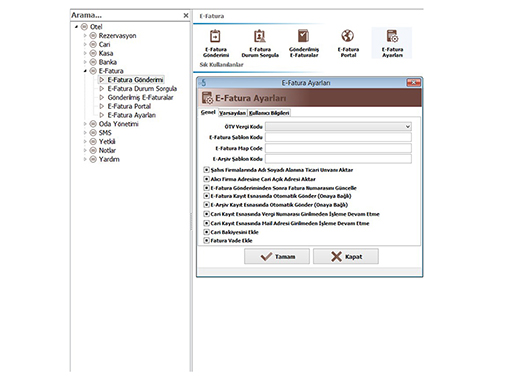Click the Rezervasyon node circle icon
Image resolution: width=510 pixels, height=380 pixels.
pos(93,36)
